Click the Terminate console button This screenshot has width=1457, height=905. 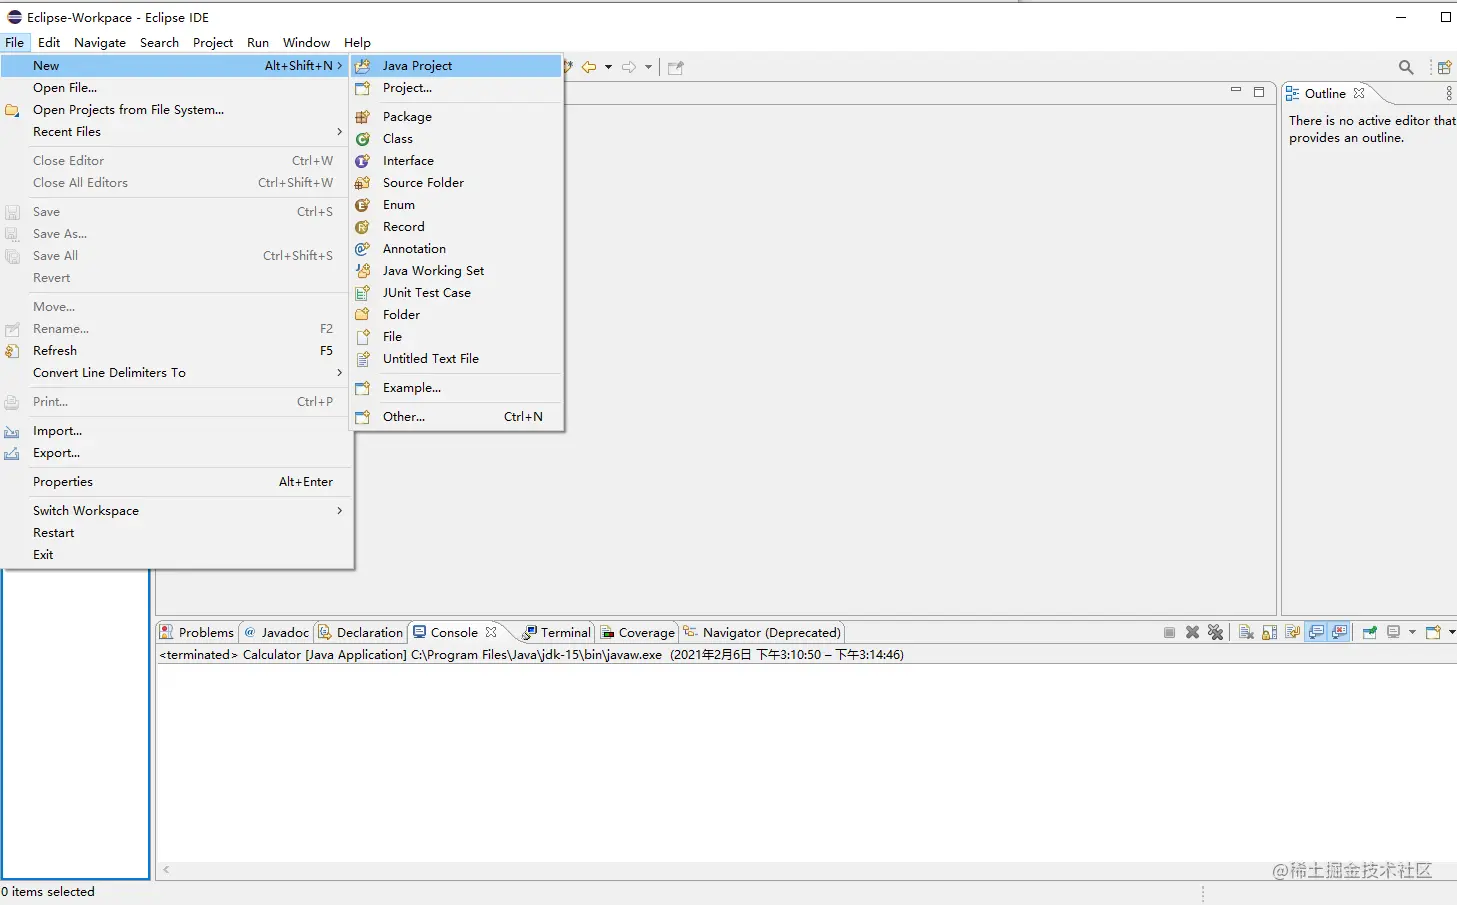[x=1169, y=632]
